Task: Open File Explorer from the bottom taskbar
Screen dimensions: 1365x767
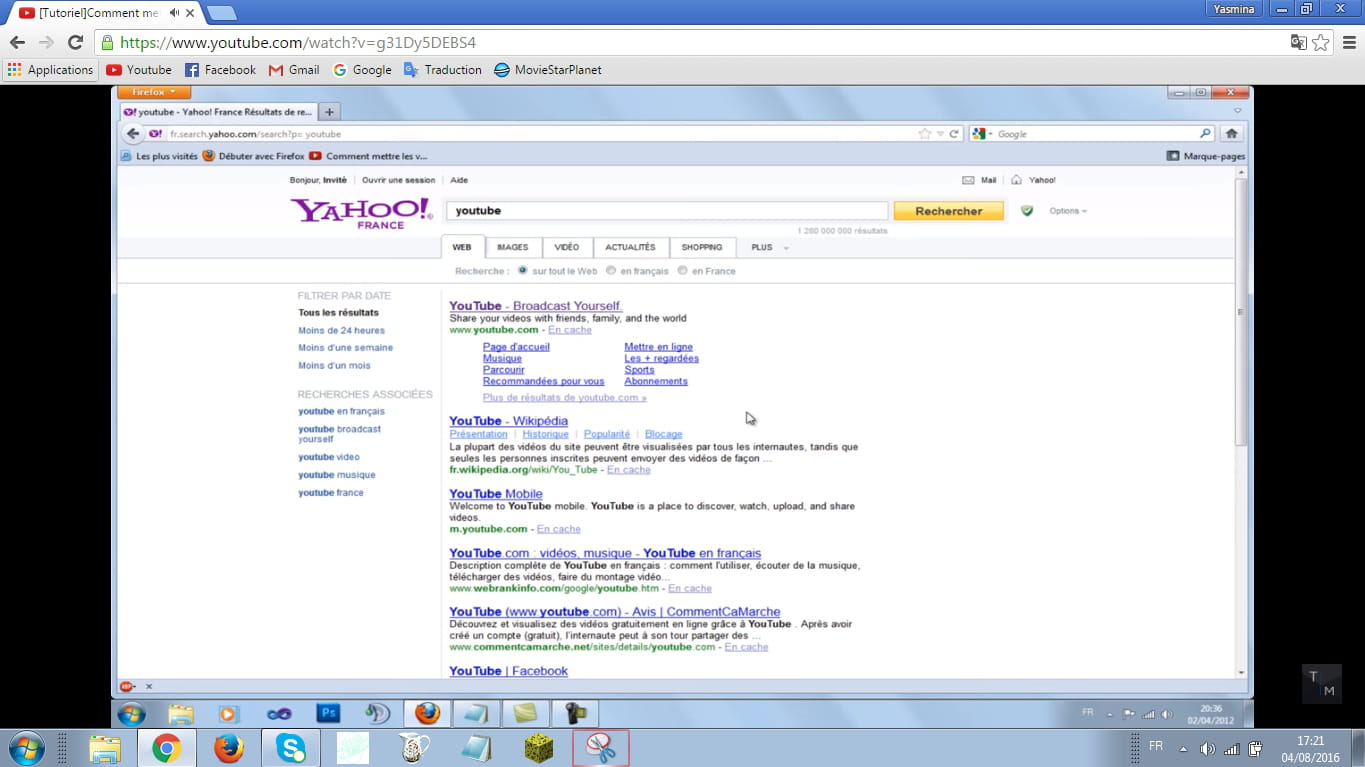Action: click(x=104, y=749)
